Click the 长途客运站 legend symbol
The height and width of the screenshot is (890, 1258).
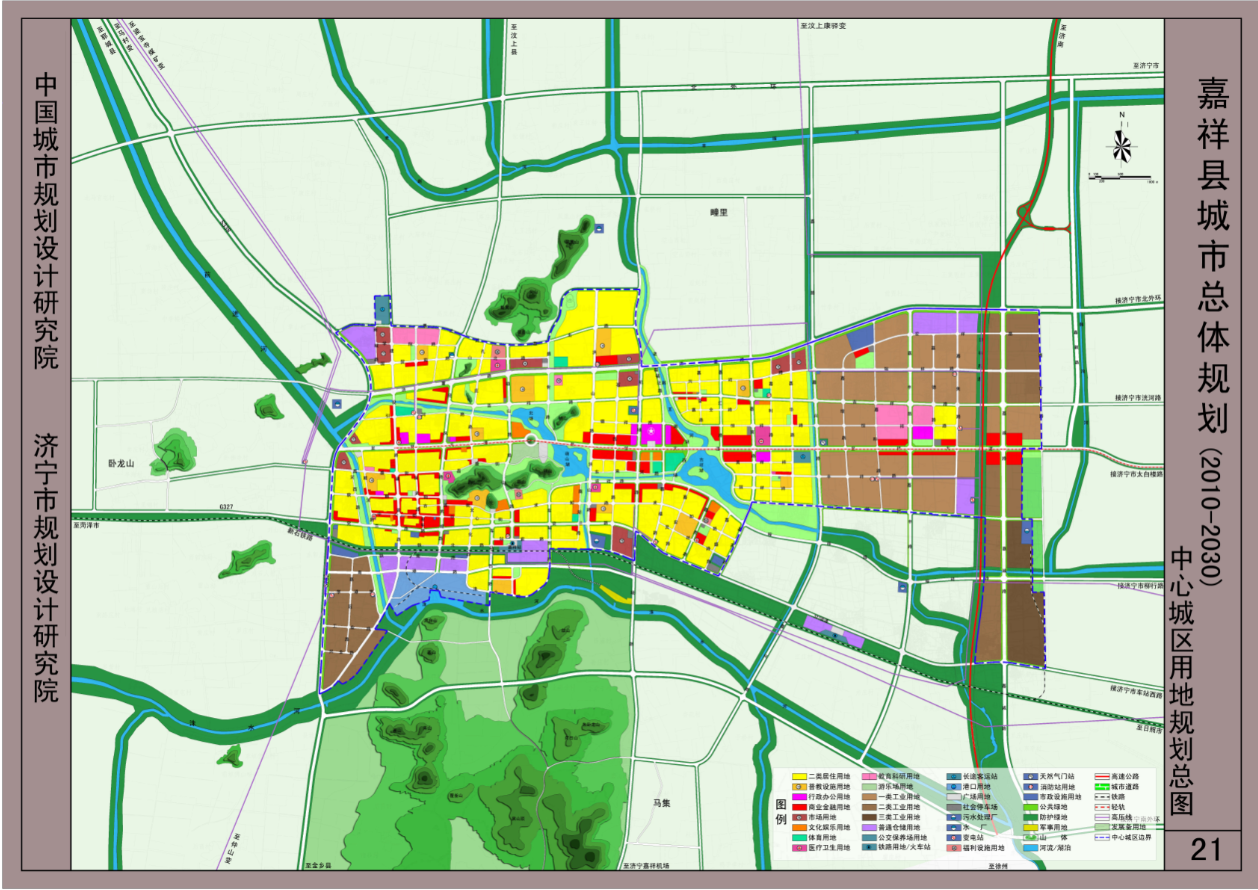tap(953, 776)
